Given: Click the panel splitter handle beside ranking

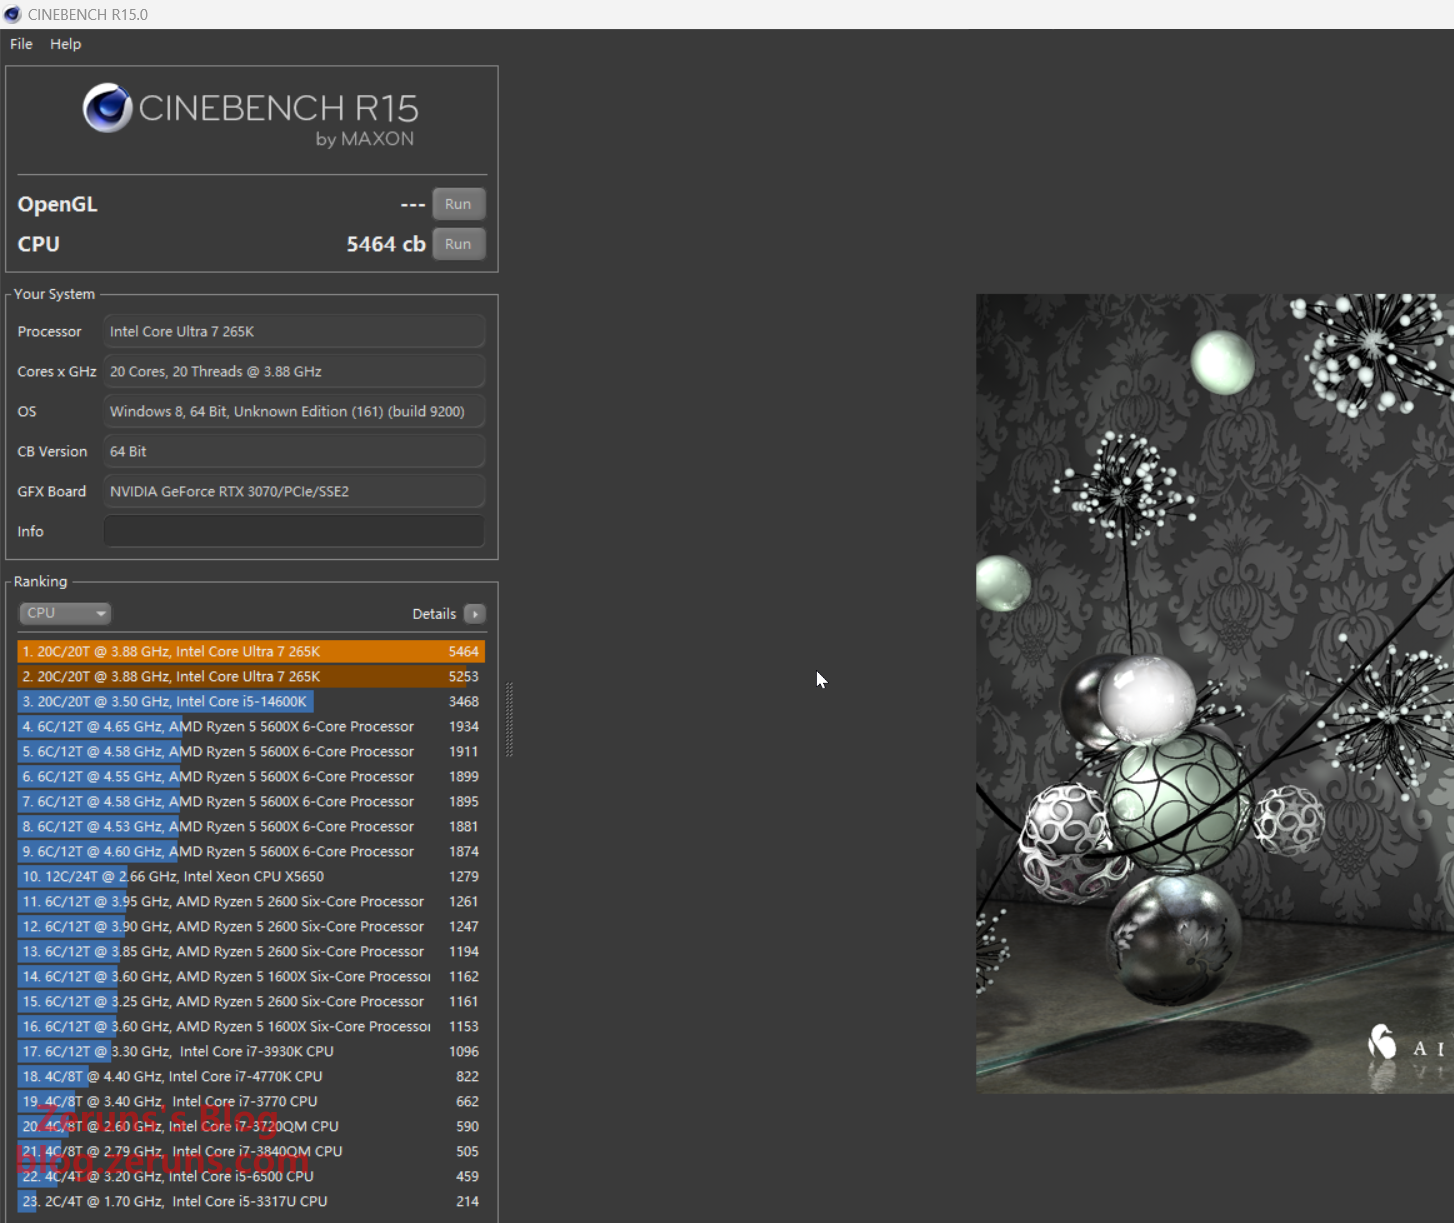Looking at the screenshot, I should [509, 719].
